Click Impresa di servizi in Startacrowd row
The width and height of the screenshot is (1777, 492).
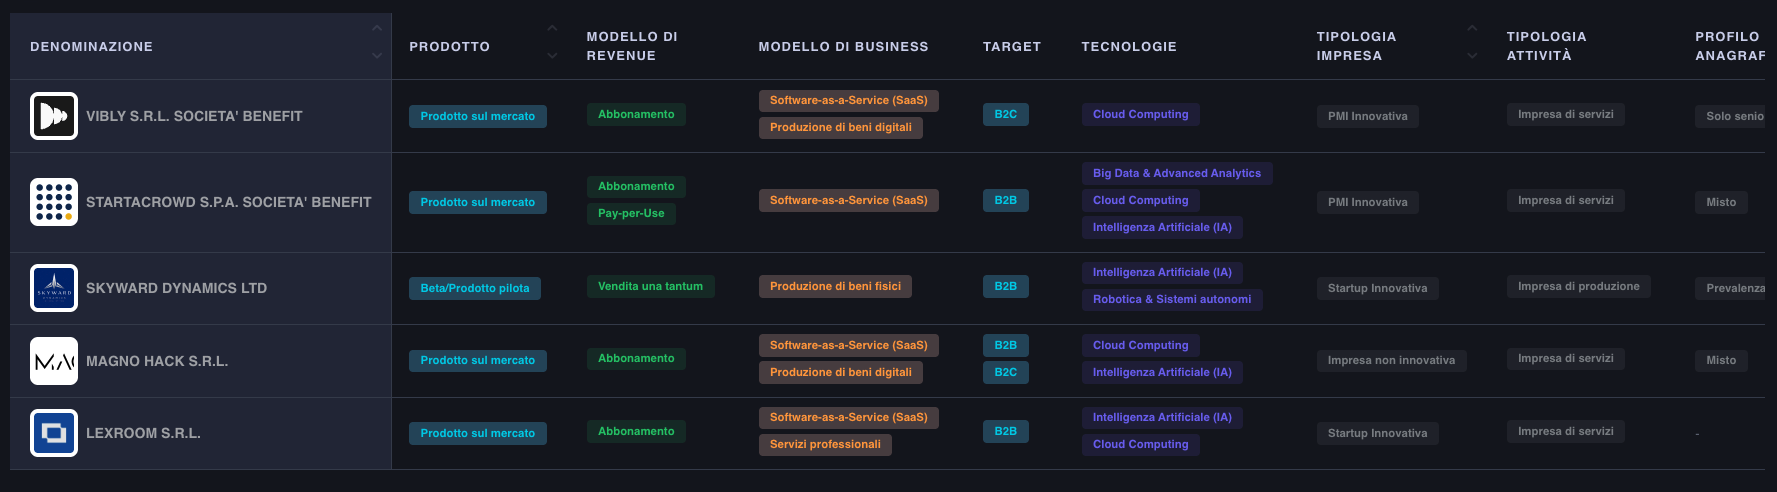click(x=1566, y=200)
